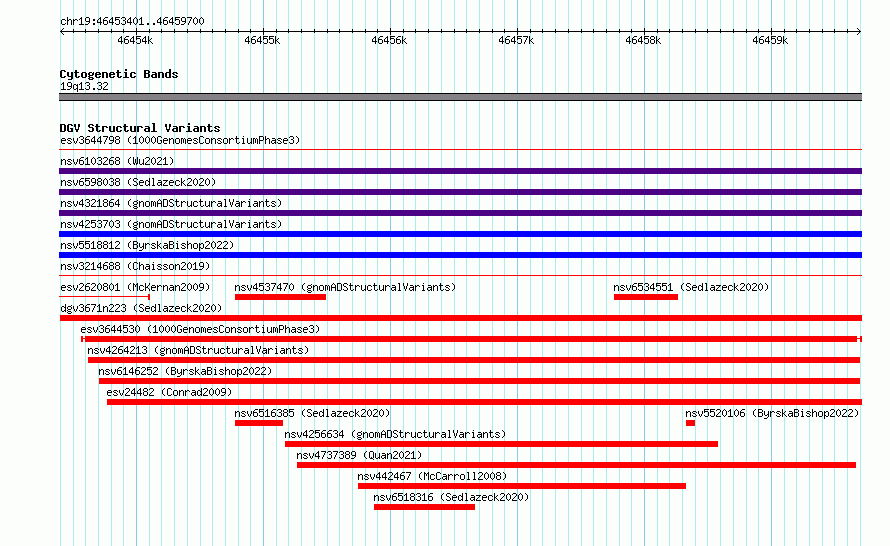The height and width of the screenshot is (546, 890).
Task: Open esv3644530 1000GenomesConsortiumPhase3 label
Action: [200, 329]
